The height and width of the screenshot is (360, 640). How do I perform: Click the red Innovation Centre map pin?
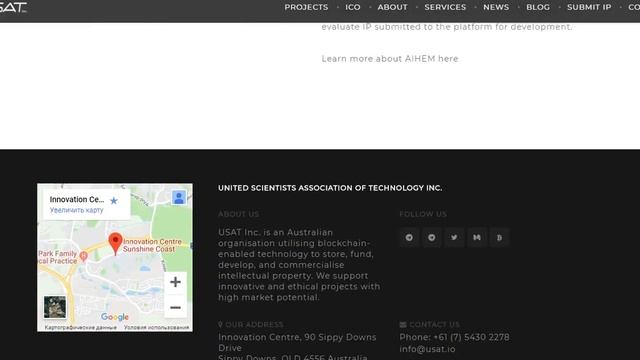[x=116, y=244]
